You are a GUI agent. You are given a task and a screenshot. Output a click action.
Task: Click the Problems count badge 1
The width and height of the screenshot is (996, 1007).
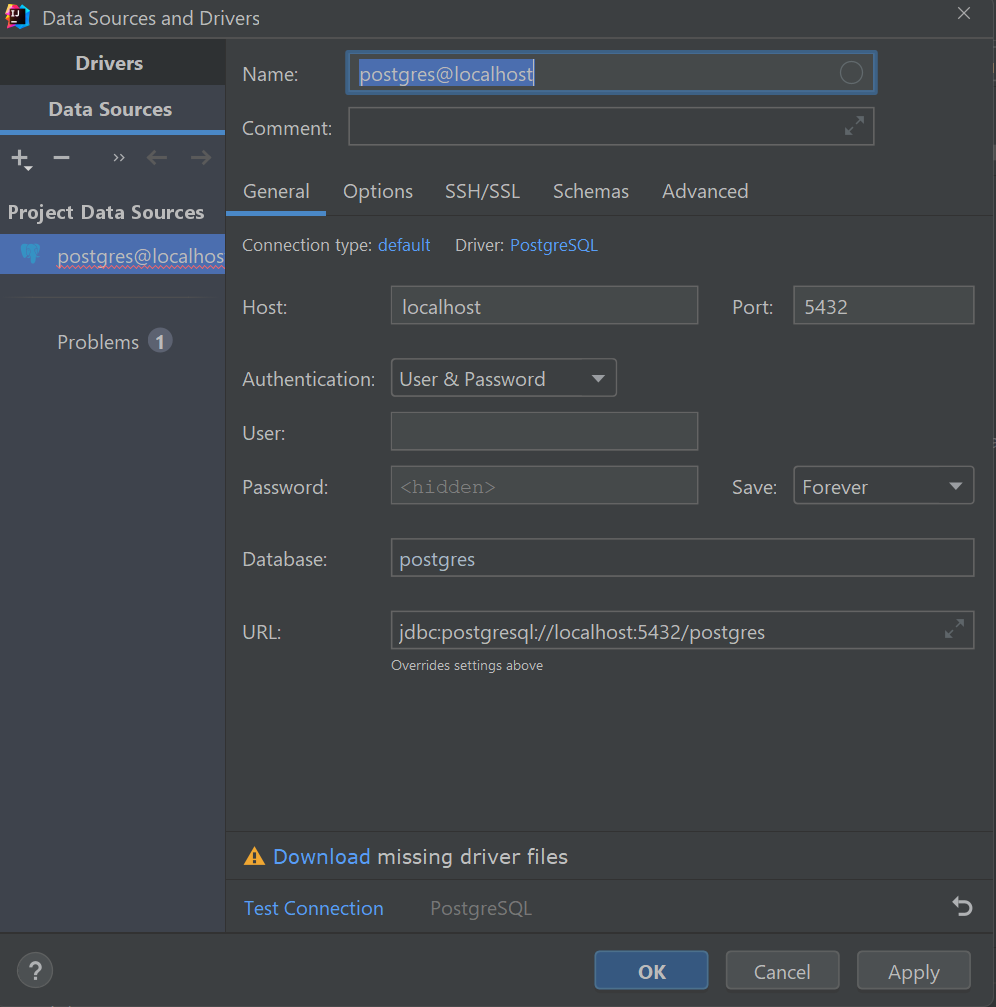click(160, 341)
